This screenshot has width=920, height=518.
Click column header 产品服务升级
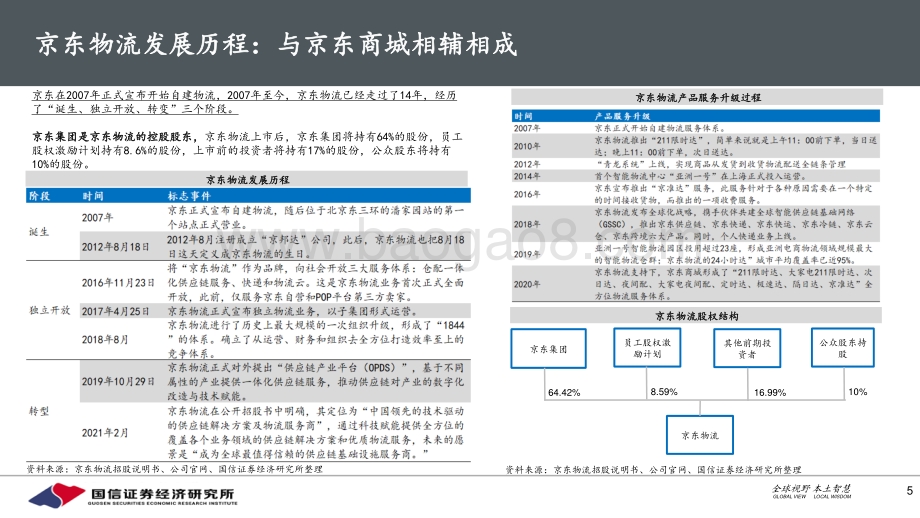pos(622,116)
